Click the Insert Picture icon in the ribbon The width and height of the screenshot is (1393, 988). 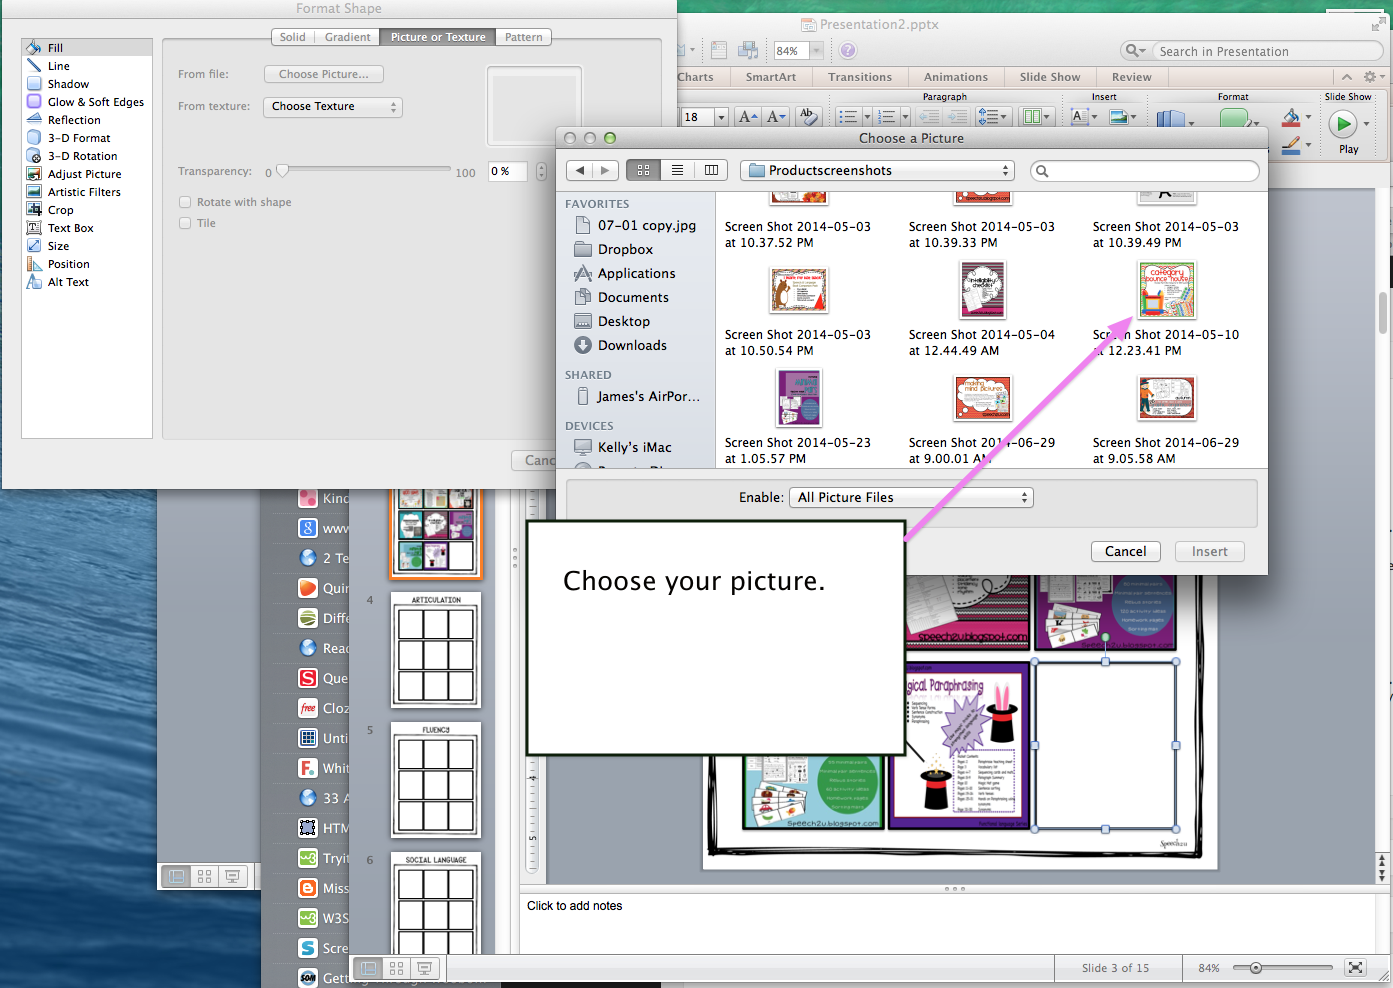click(x=1119, y=117)
